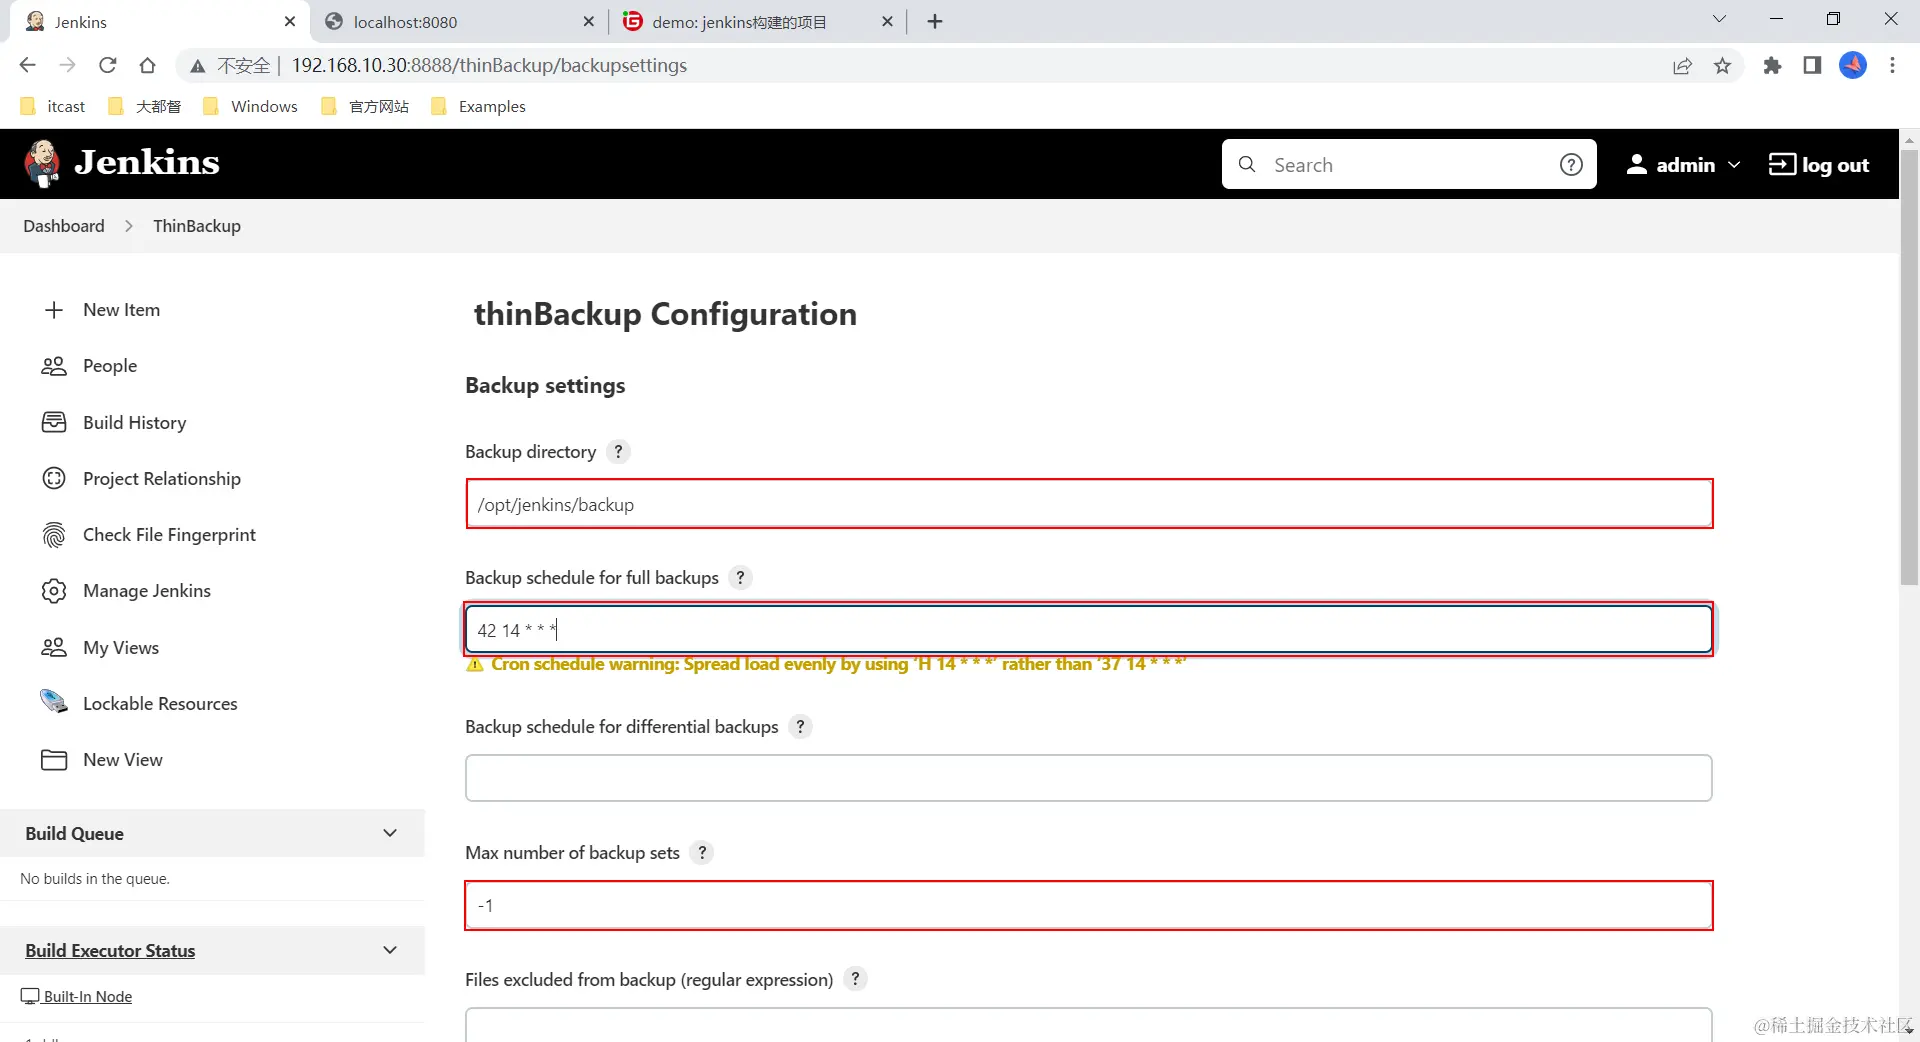This screenshot has width=1920, height=1042.
Task: Open the 官方网站 bookmark folder
Action: tap(365, 106)
